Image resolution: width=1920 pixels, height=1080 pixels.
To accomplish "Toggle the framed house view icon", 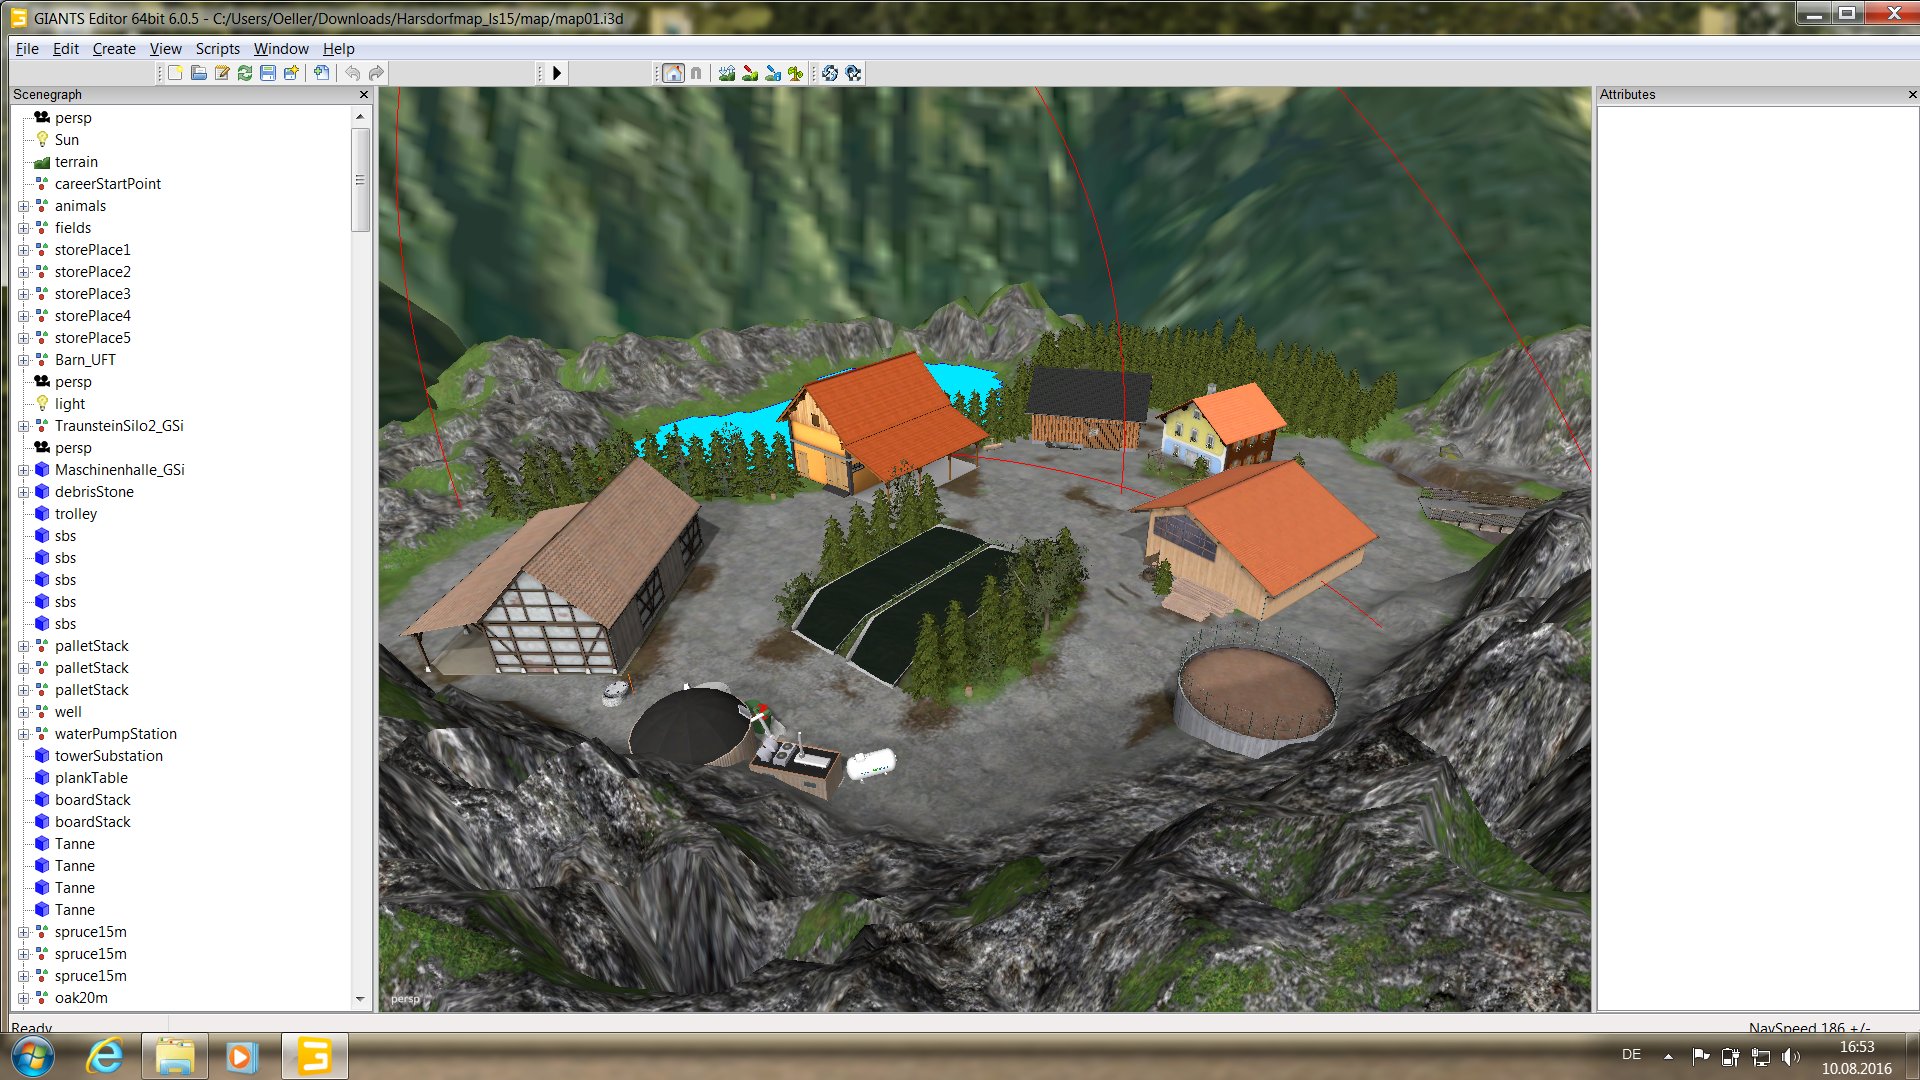I will pyautogui.click(x=674, y=73).
